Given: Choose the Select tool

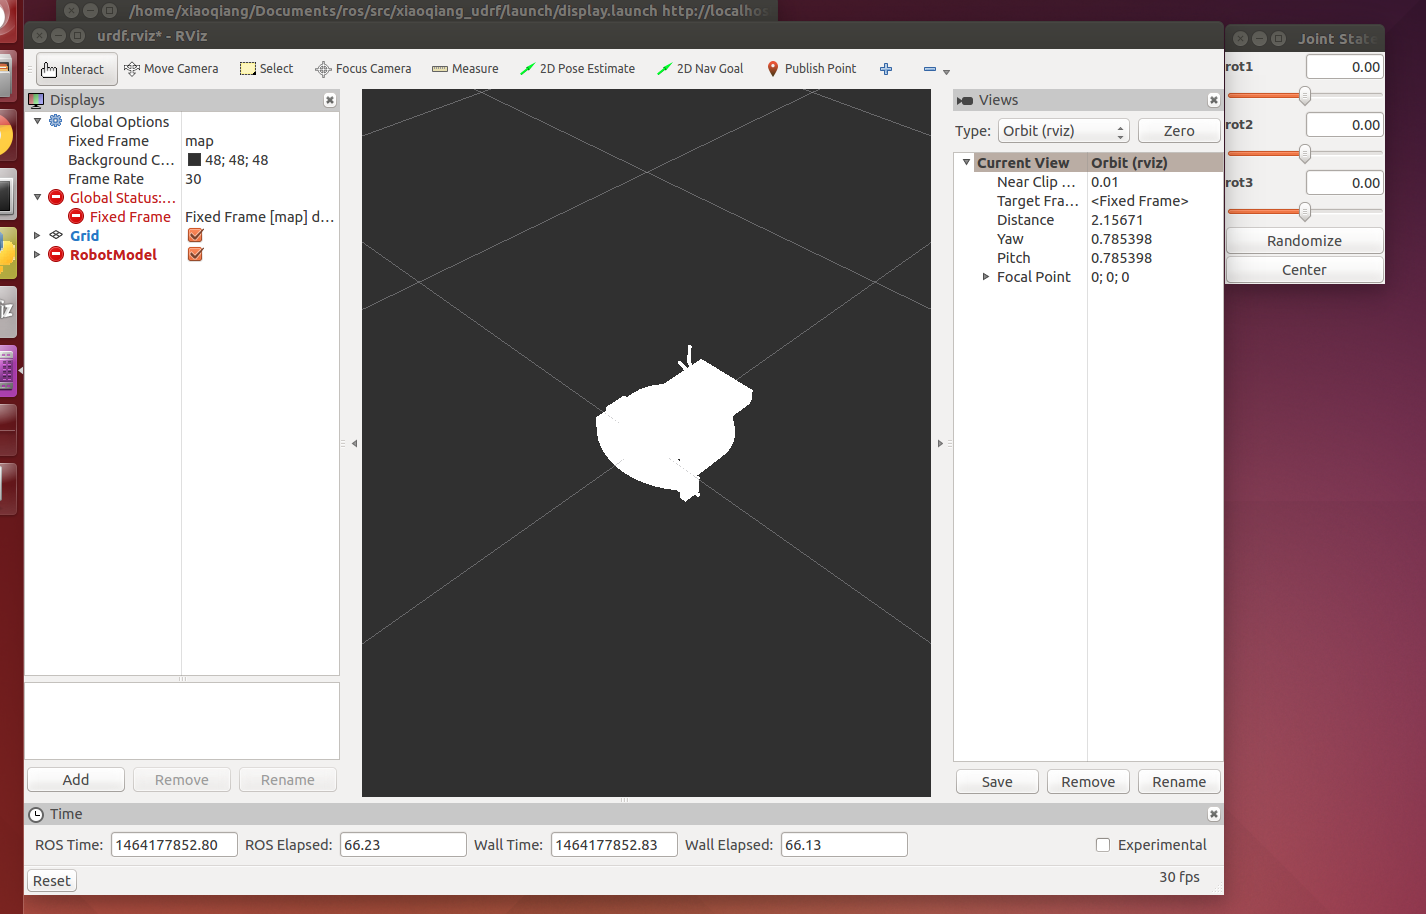Looking at the screenshot, I should (267, 69).
